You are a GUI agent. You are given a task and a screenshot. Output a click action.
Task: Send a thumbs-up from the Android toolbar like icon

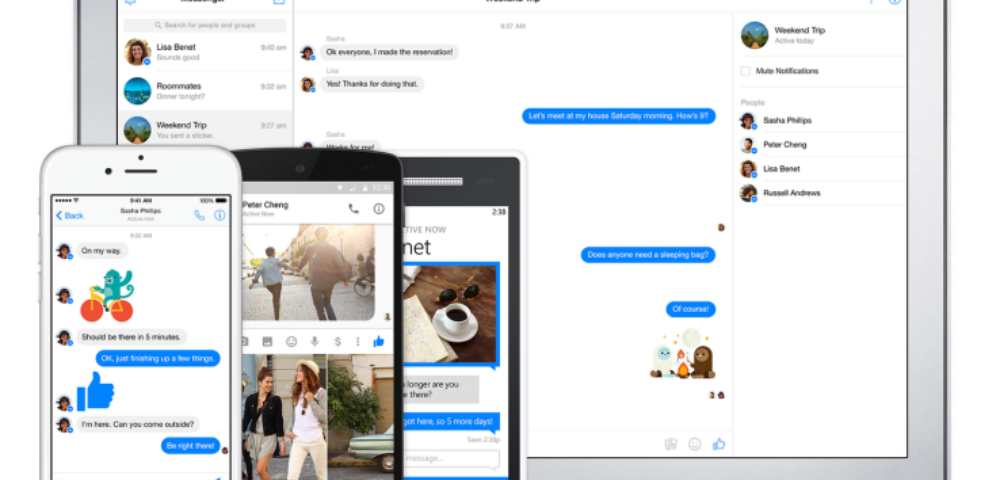[x=379, y=341]
